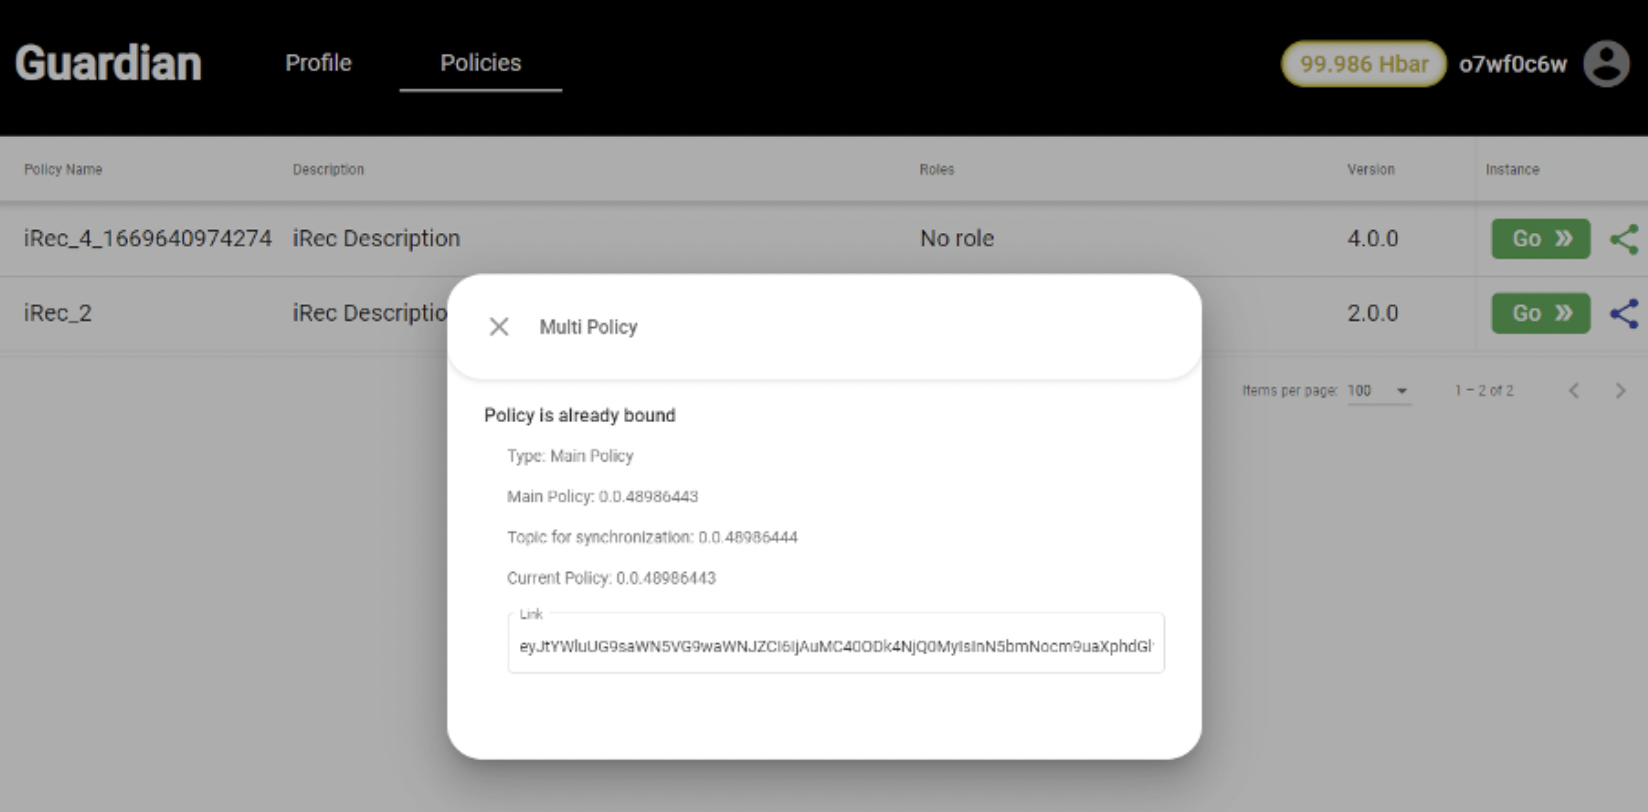Select the iRec_4_1669640974274 policy name
Viewport: 1648px width, 812px height.
click(x=148, y=239)
